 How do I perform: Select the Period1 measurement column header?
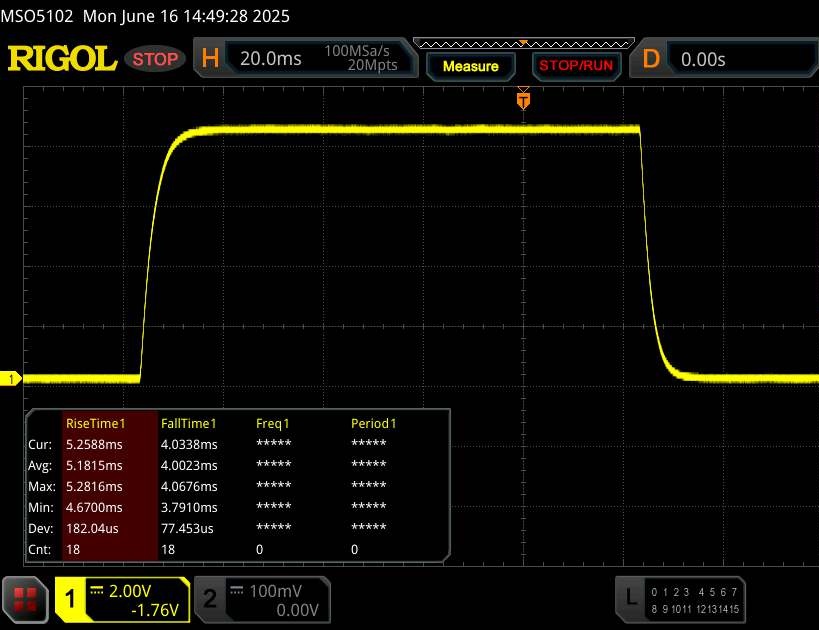pyautogui.click(x=373, y=424)
